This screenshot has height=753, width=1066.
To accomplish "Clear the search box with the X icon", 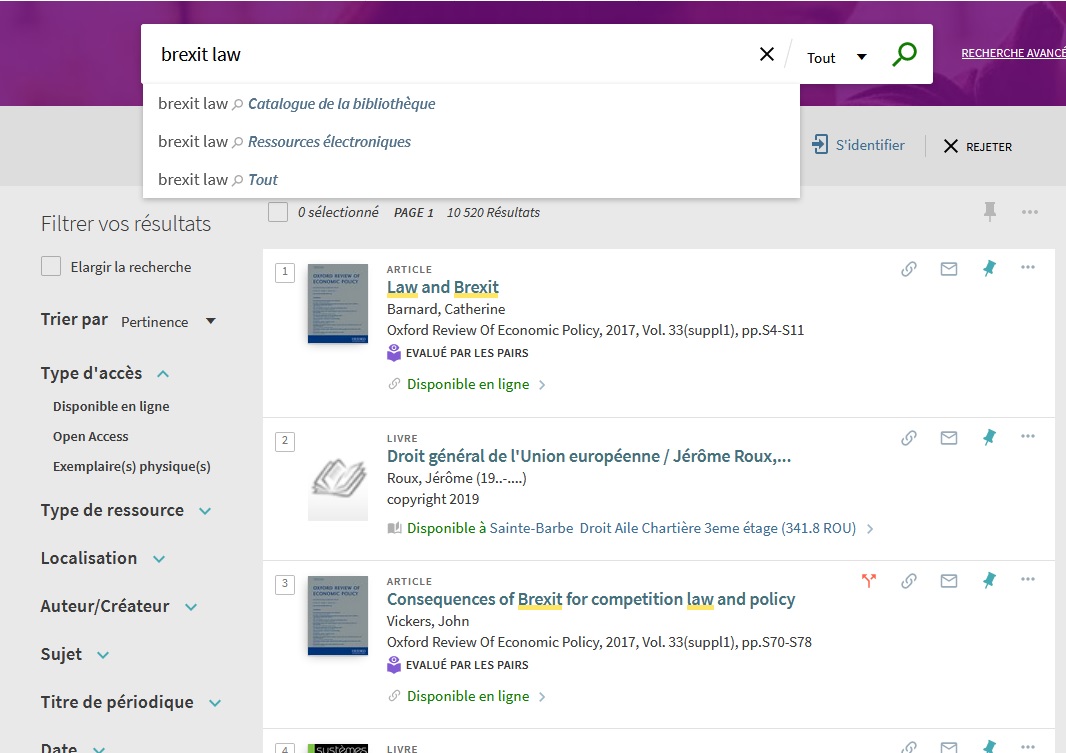I will click(767, 55).
